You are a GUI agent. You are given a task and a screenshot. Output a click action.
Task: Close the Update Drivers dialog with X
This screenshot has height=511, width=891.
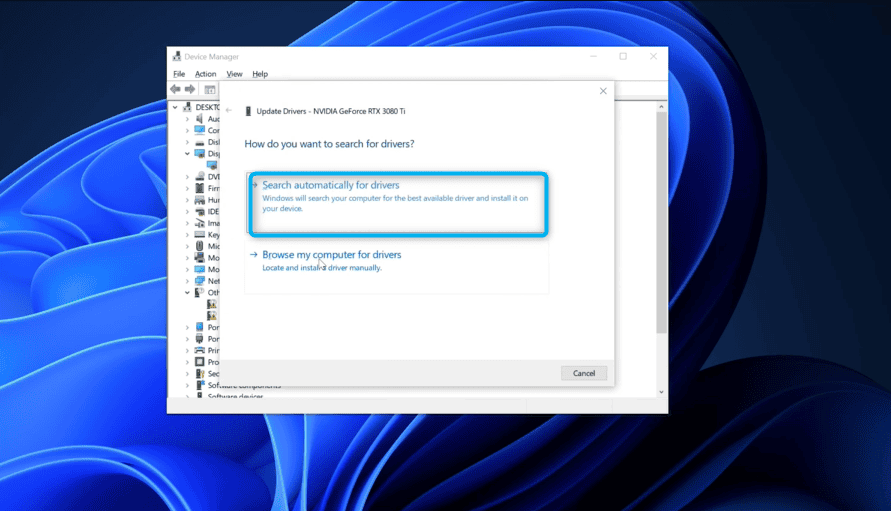tap(603, 91)
